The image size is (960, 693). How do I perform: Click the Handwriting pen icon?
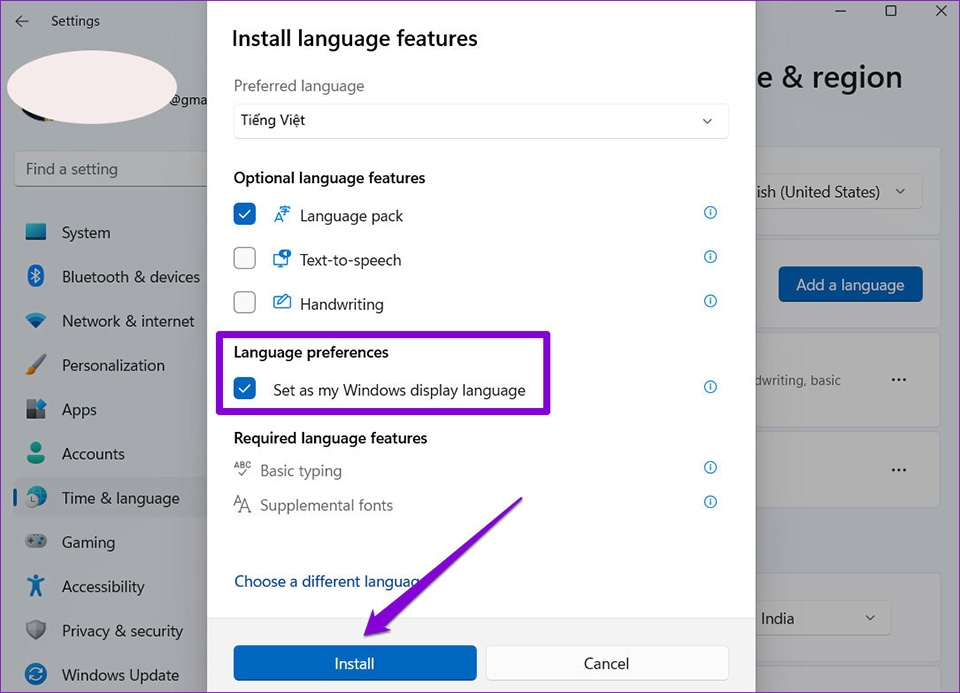point(282,302)
